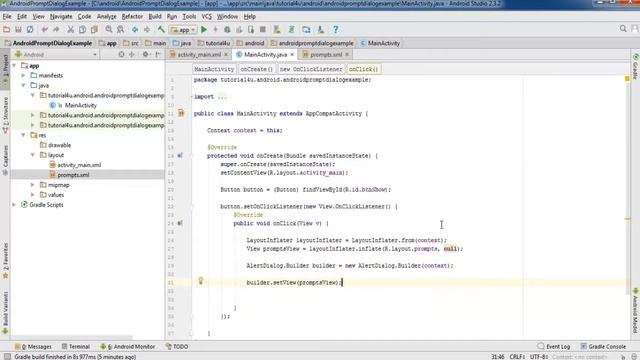Open the SDK Manager toolbar icon

coord(321,29)
